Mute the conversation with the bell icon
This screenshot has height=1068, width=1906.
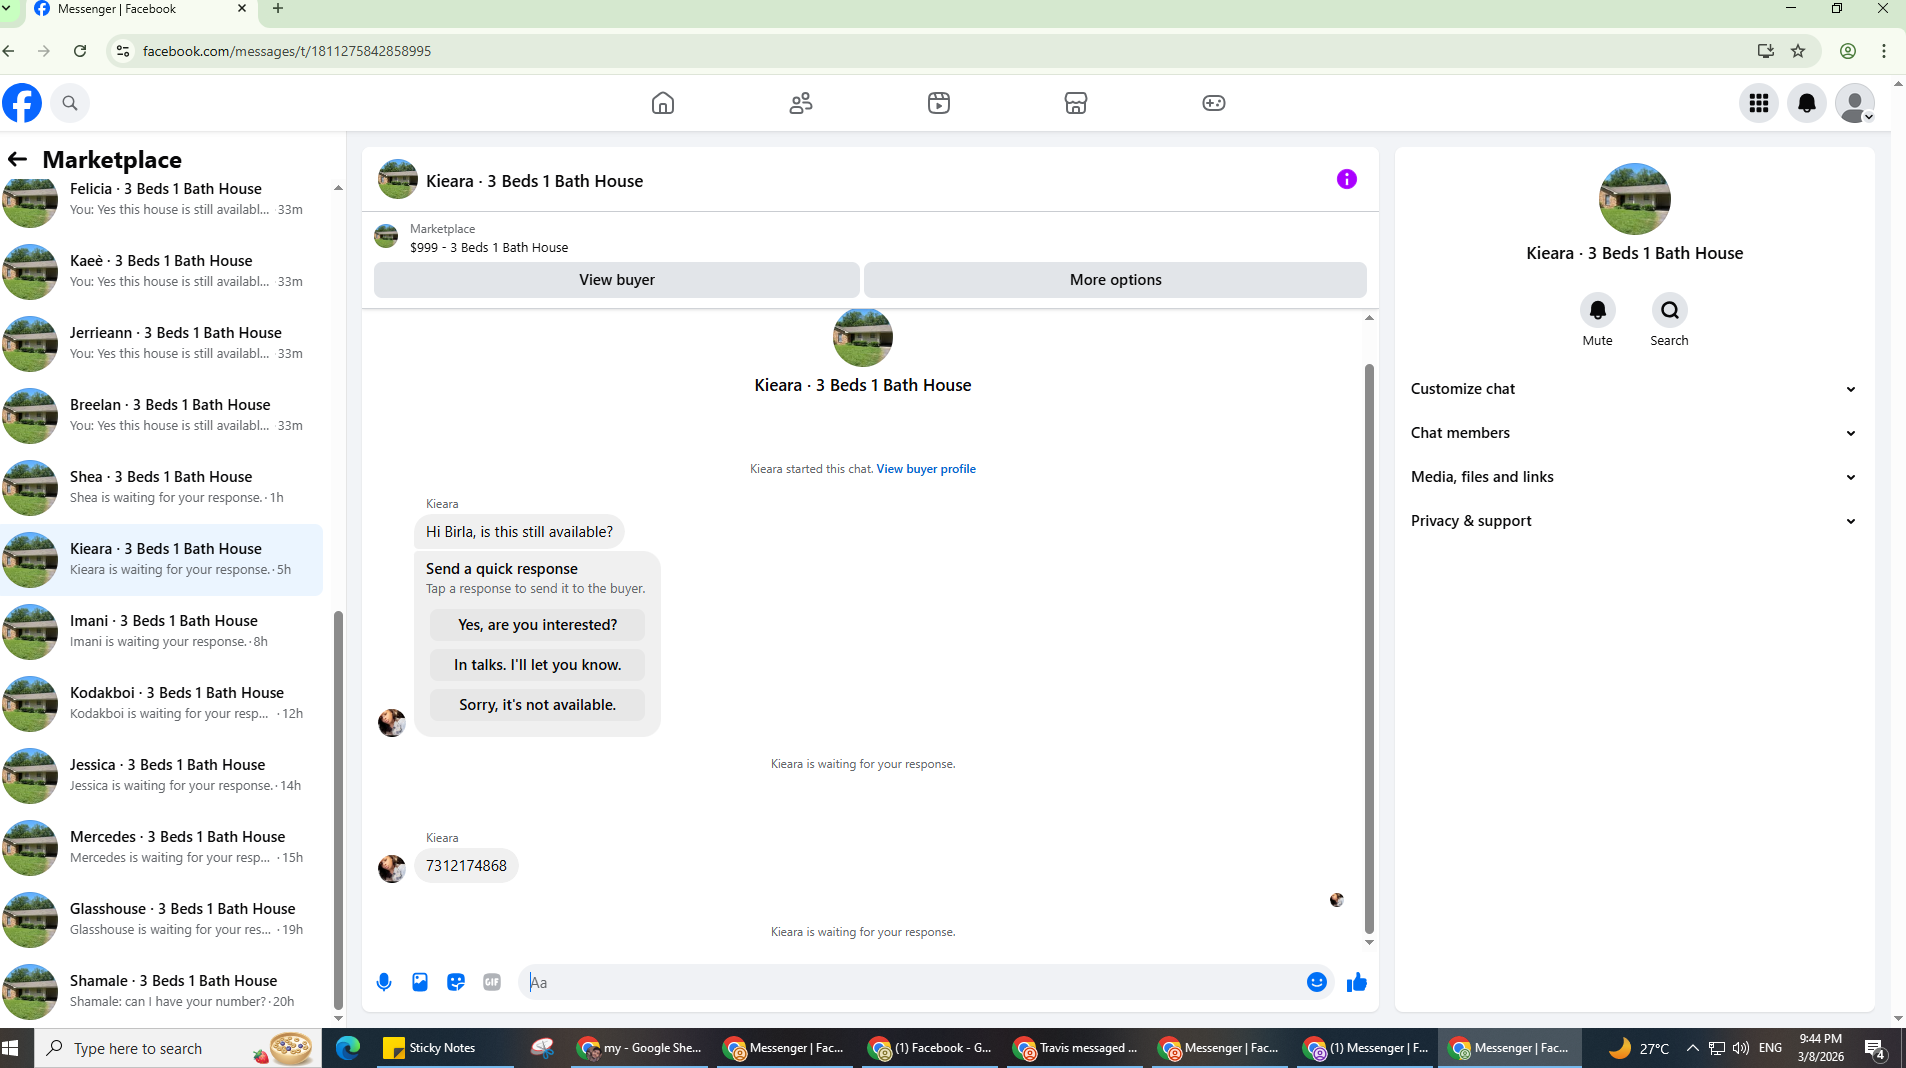(1598, 310)
